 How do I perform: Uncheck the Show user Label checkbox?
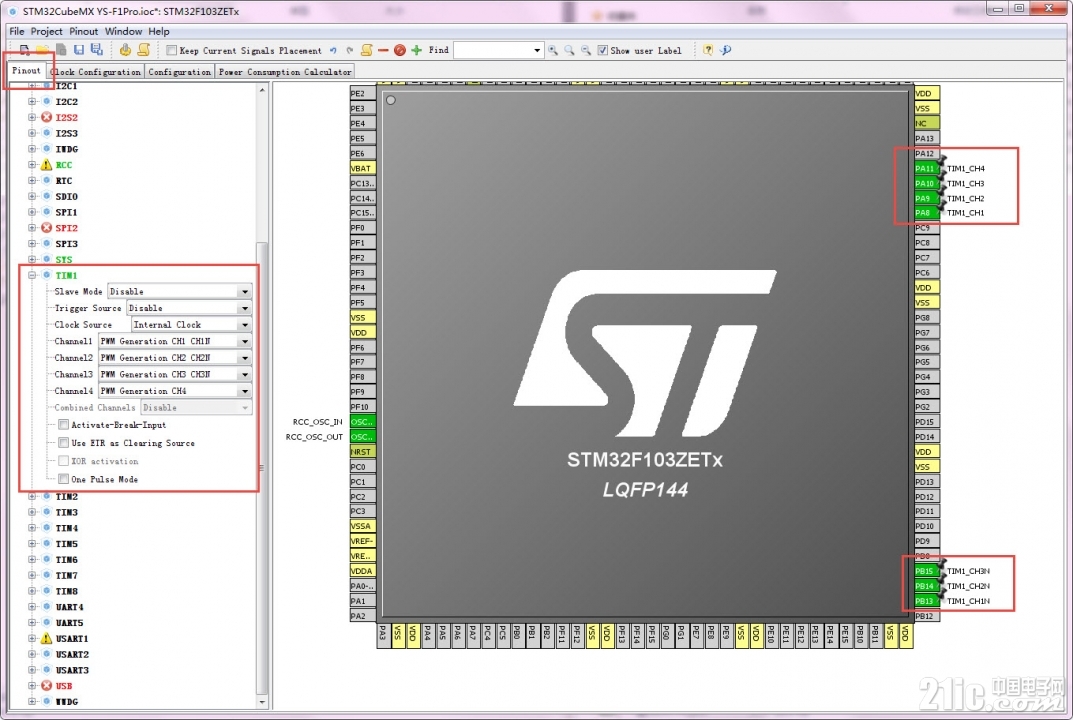602,50
